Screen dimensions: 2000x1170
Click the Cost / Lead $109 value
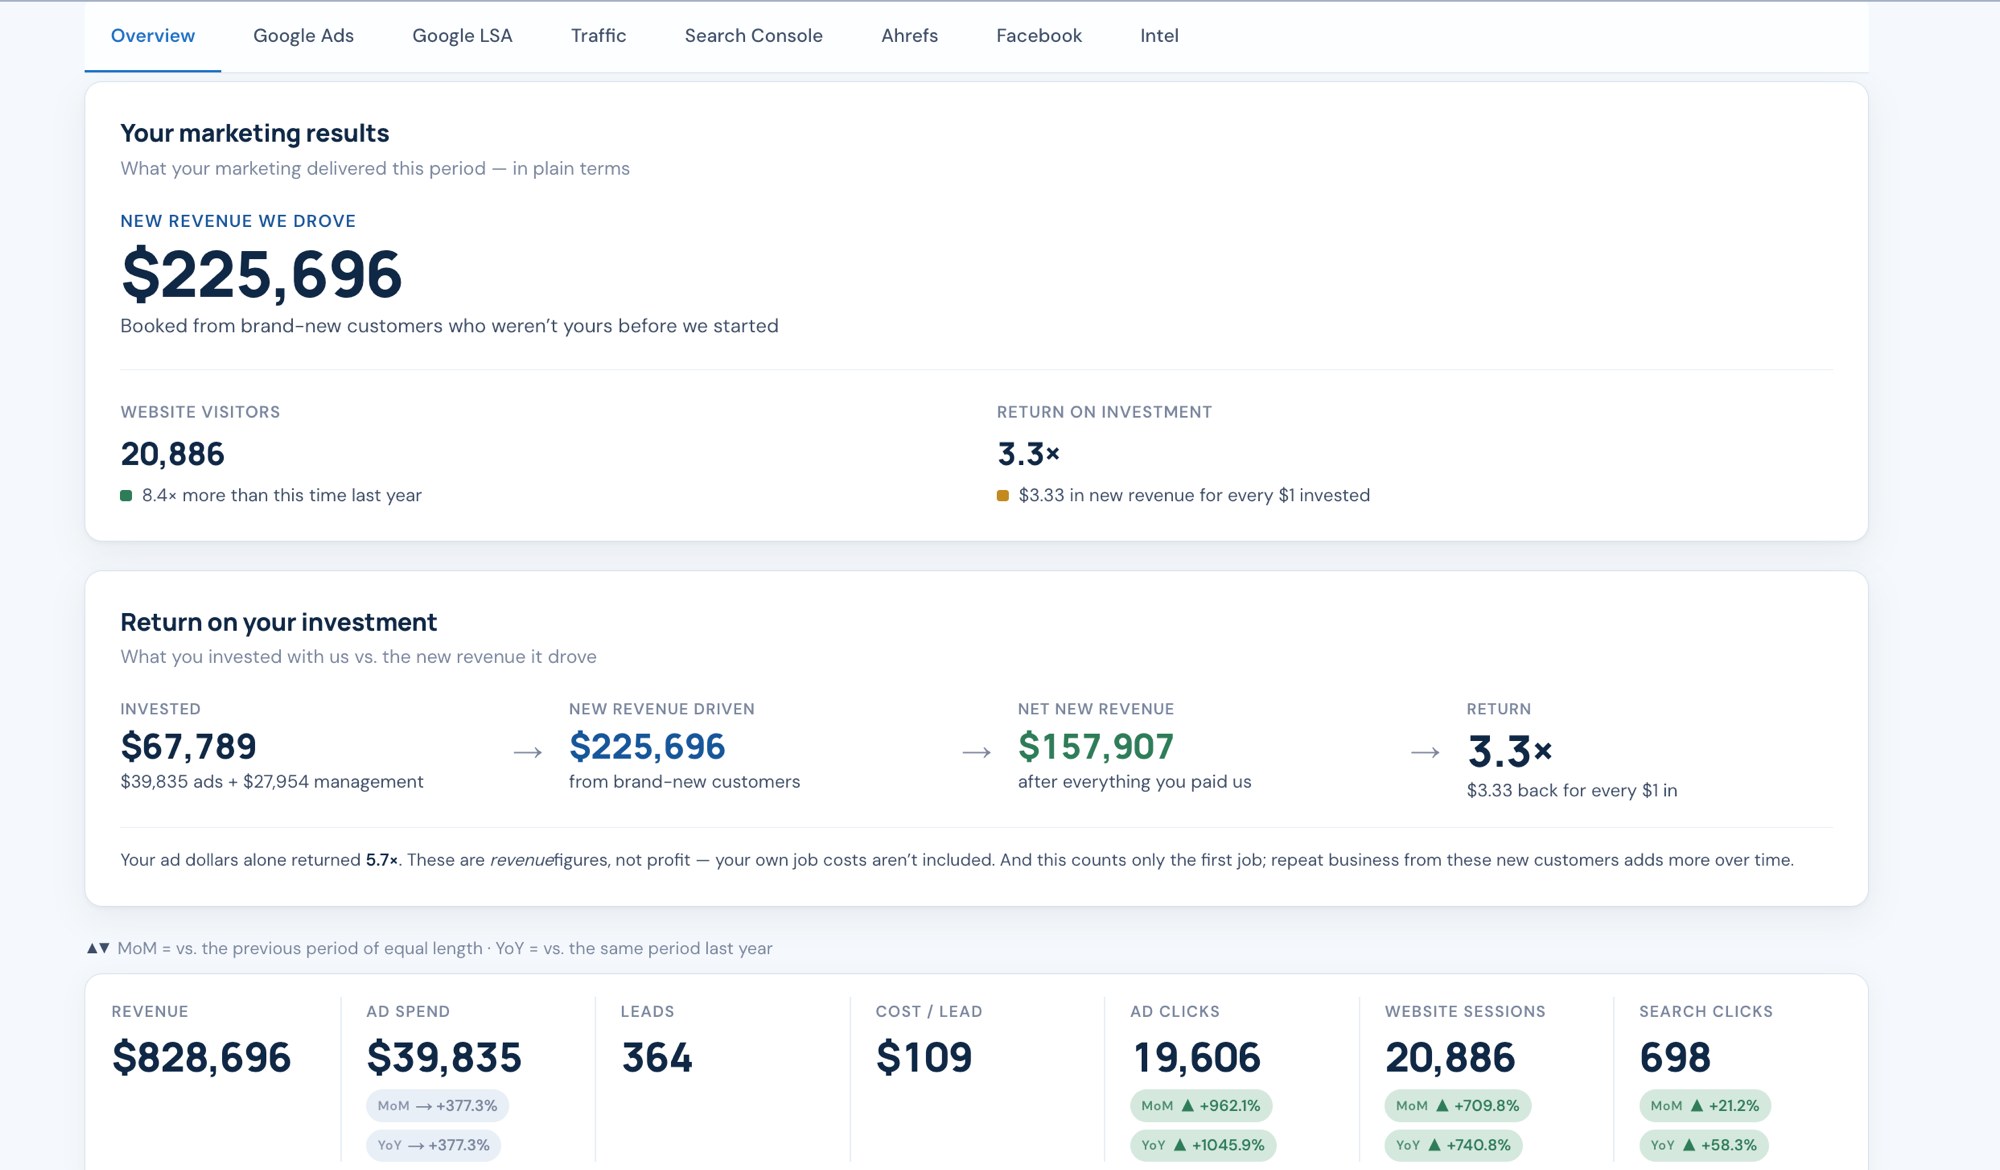924,1057
